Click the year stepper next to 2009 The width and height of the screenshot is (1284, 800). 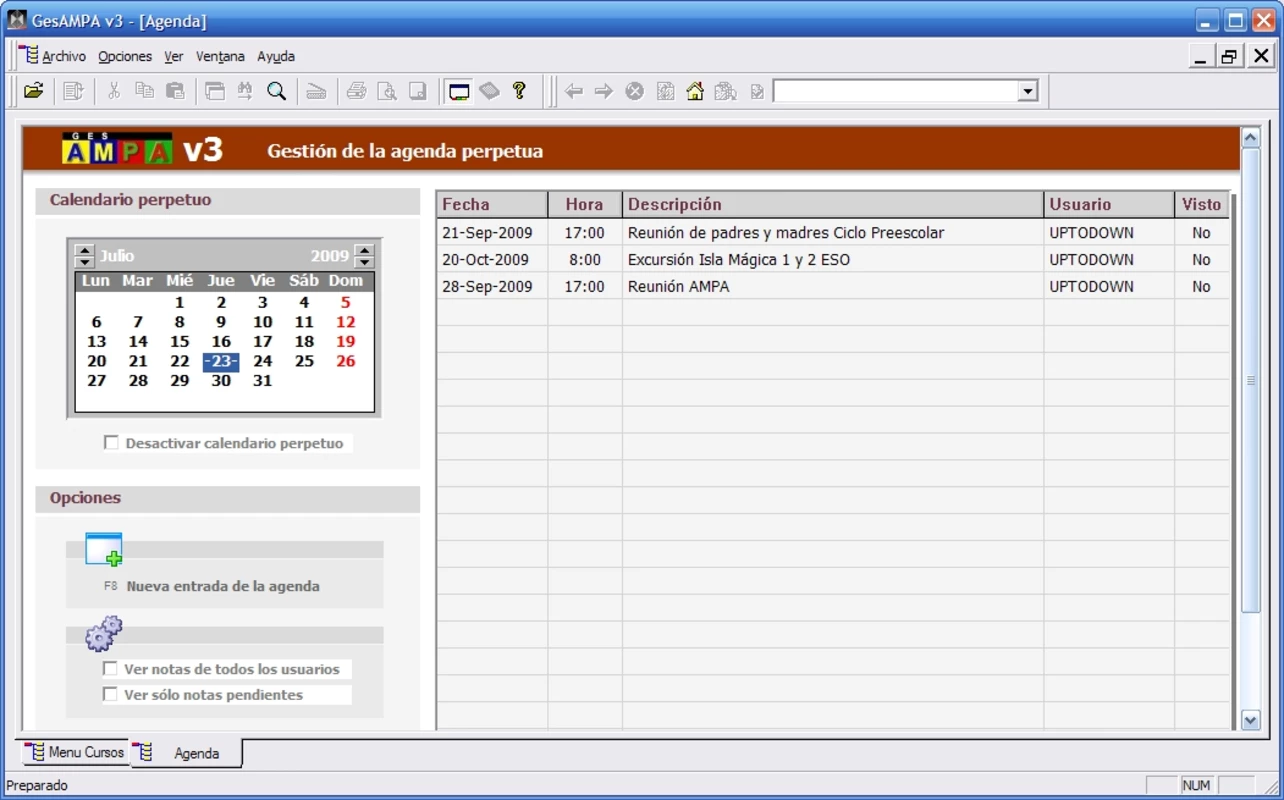coord(364,256)
